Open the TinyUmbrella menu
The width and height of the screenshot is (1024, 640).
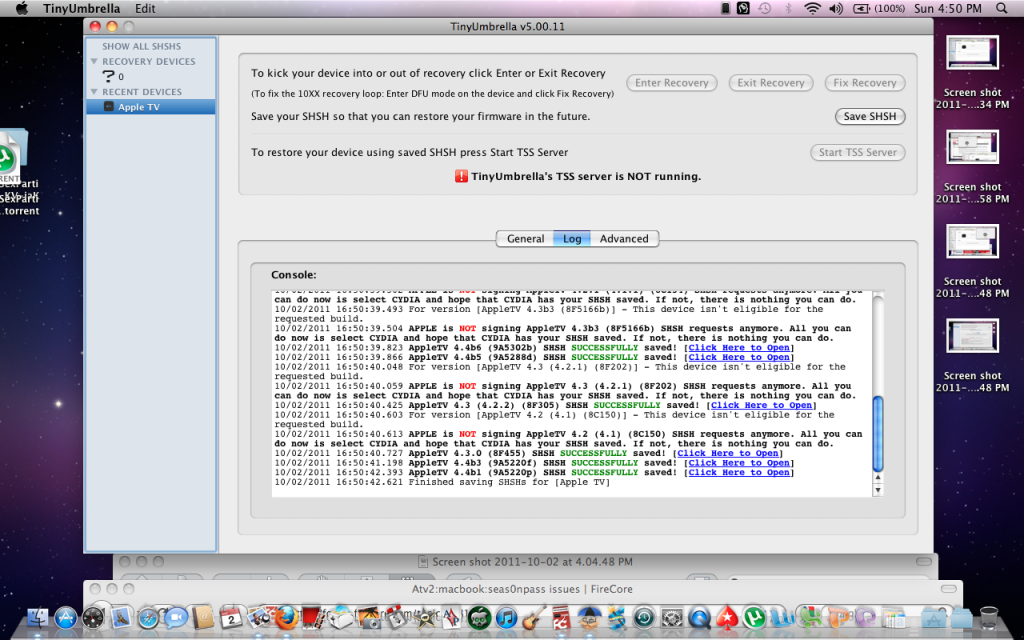(x=81, y=8)
